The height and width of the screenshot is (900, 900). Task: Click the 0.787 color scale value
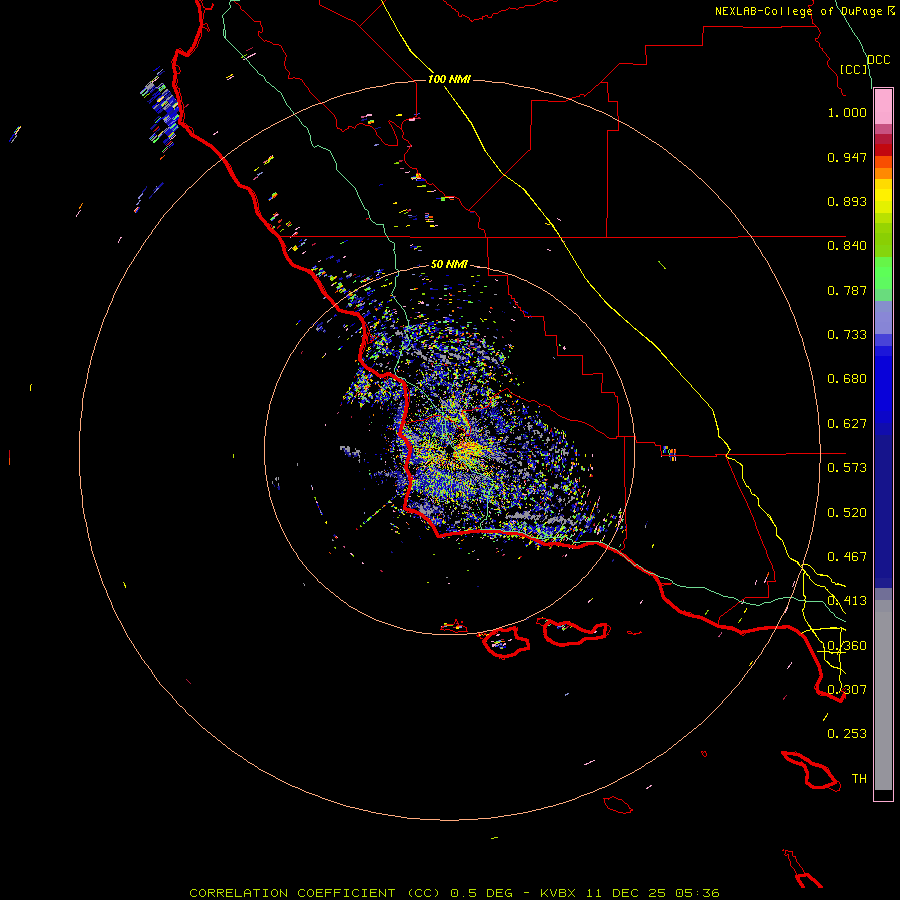(x=847, y=290)
